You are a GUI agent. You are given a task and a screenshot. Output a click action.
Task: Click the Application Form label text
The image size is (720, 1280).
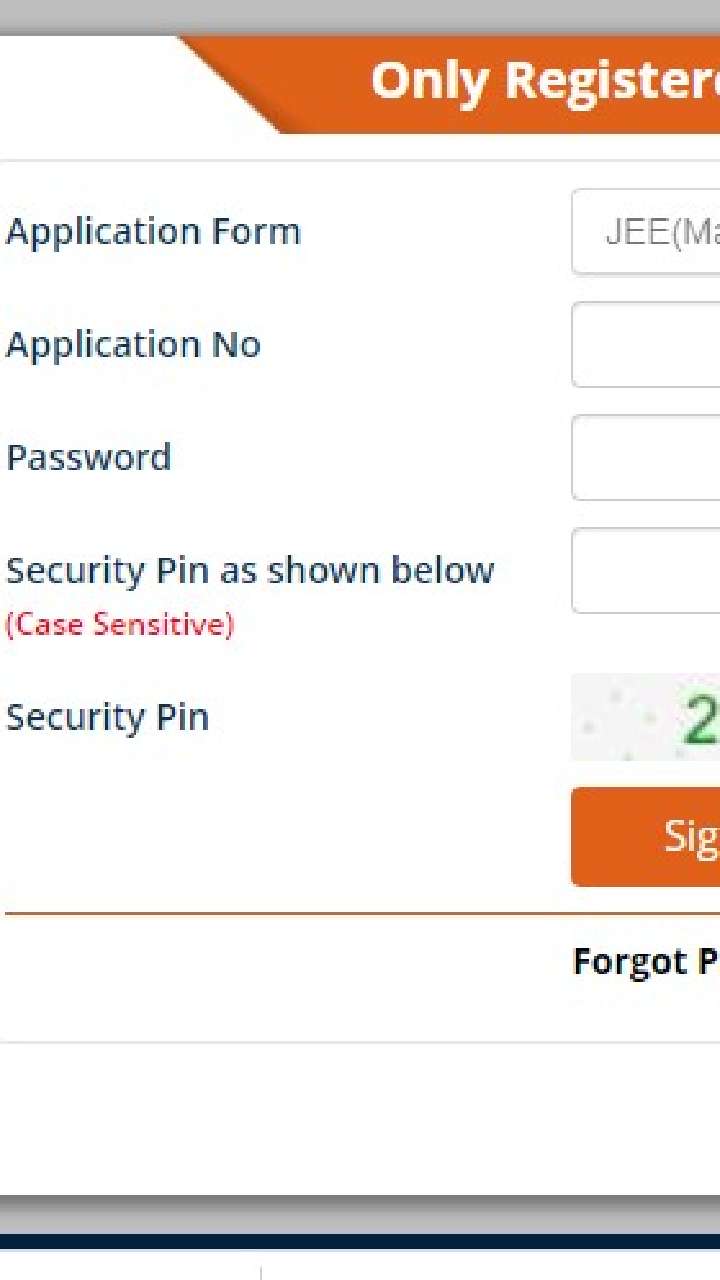tap(153, 232)
